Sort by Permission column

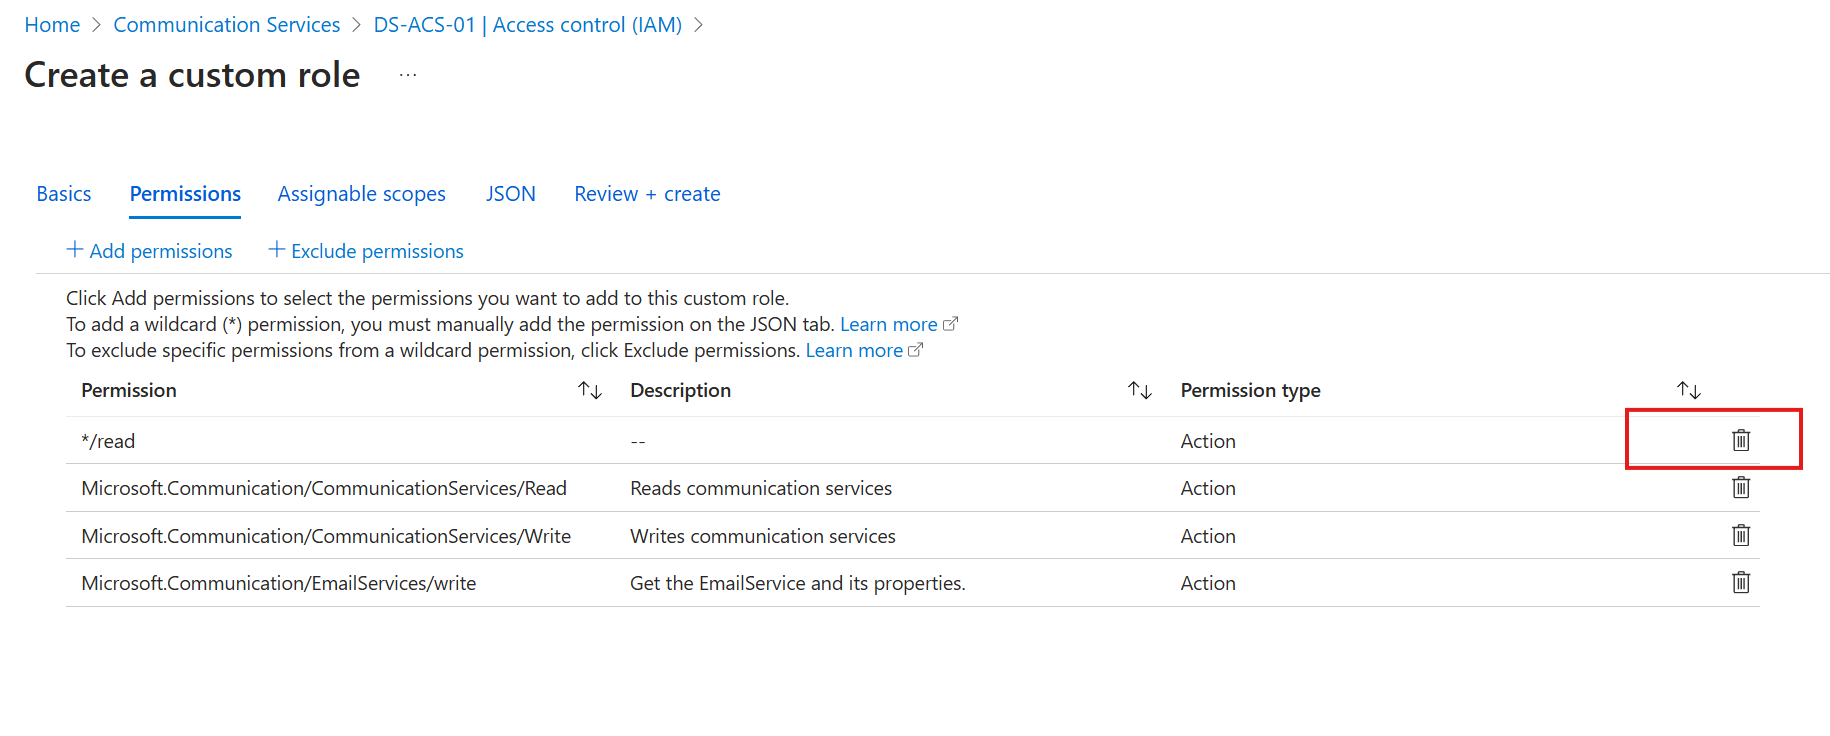tap(589, 391)
